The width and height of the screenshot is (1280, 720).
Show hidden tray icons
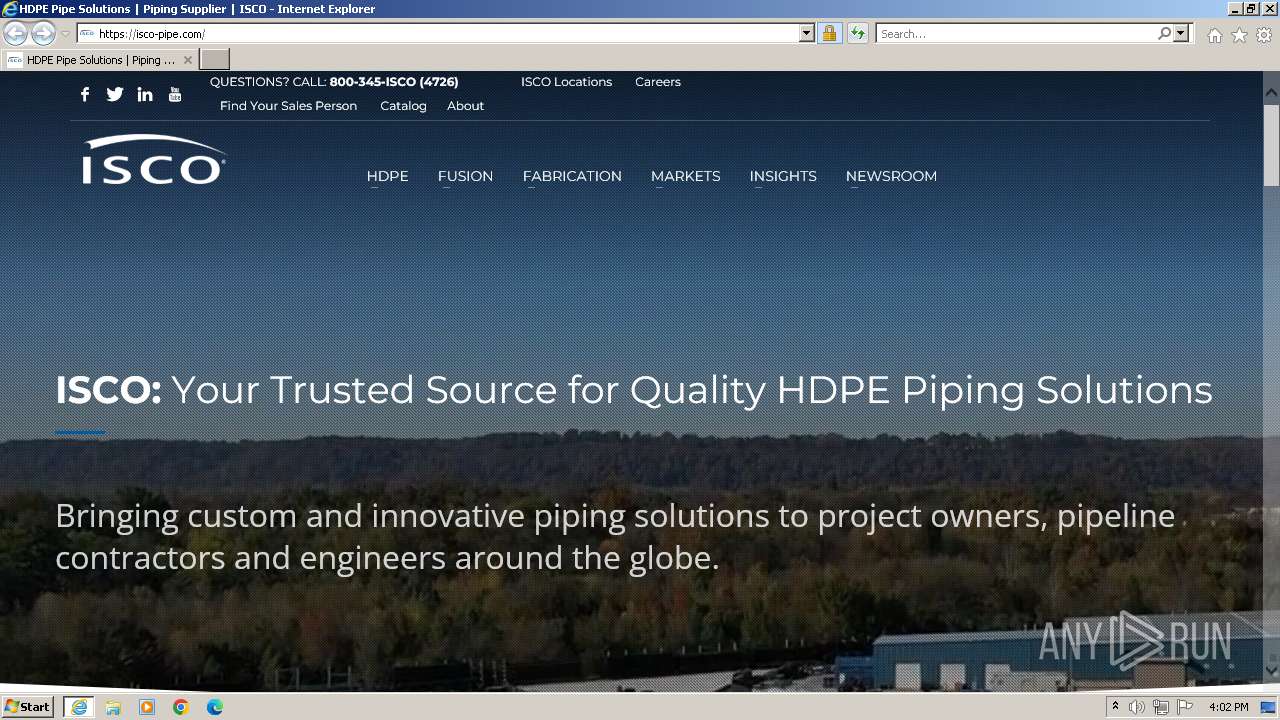pyautogui.click(x=1115, y=707)
